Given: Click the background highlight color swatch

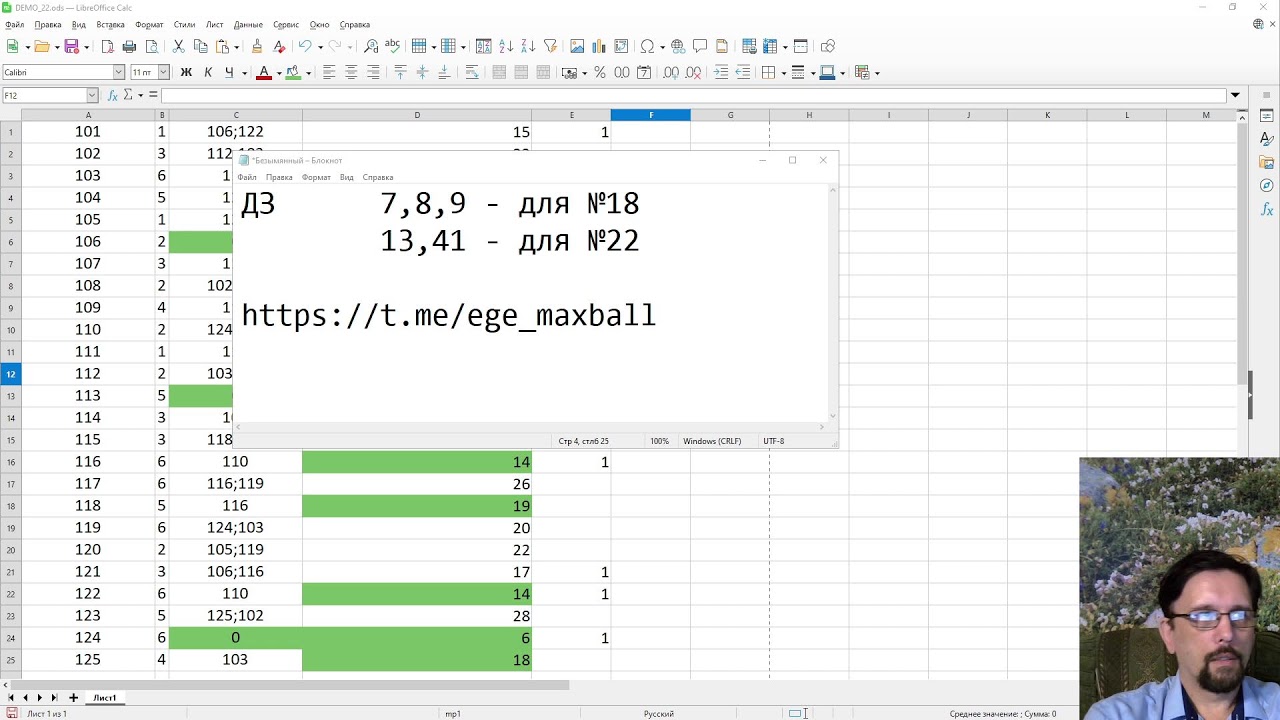Looking at the screenshot, I should pyautogui.click(x=293, y=72).
